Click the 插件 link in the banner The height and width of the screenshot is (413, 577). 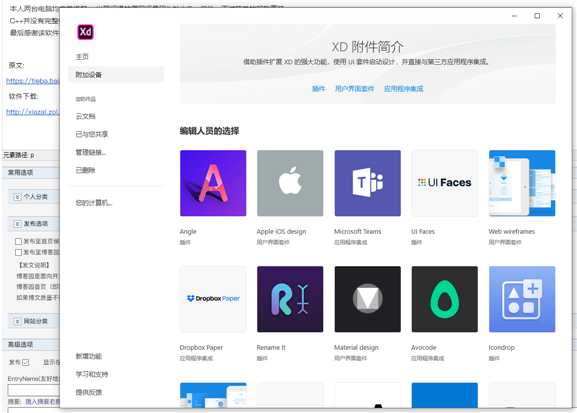(319, 89)
